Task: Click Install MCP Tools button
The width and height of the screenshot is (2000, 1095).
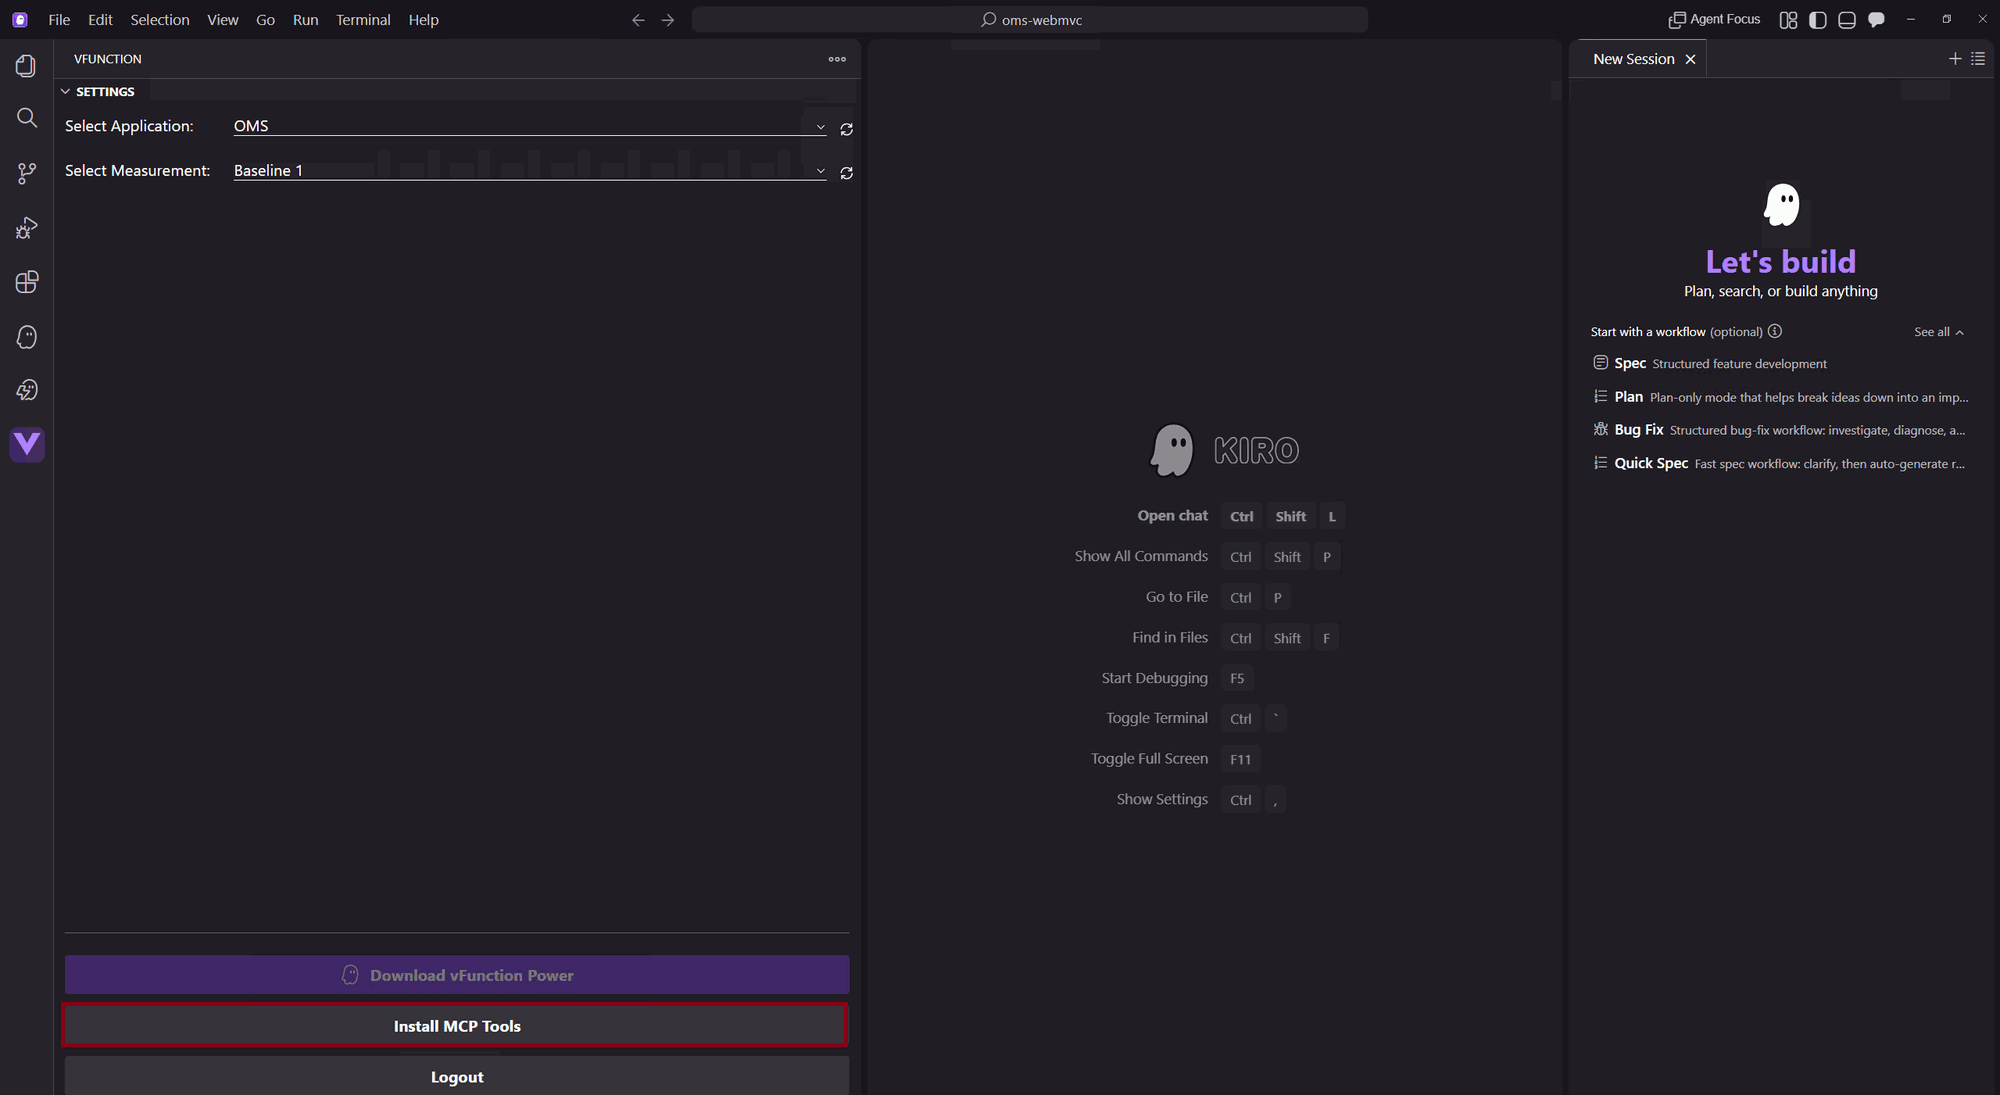Action: click(457, 1026)
